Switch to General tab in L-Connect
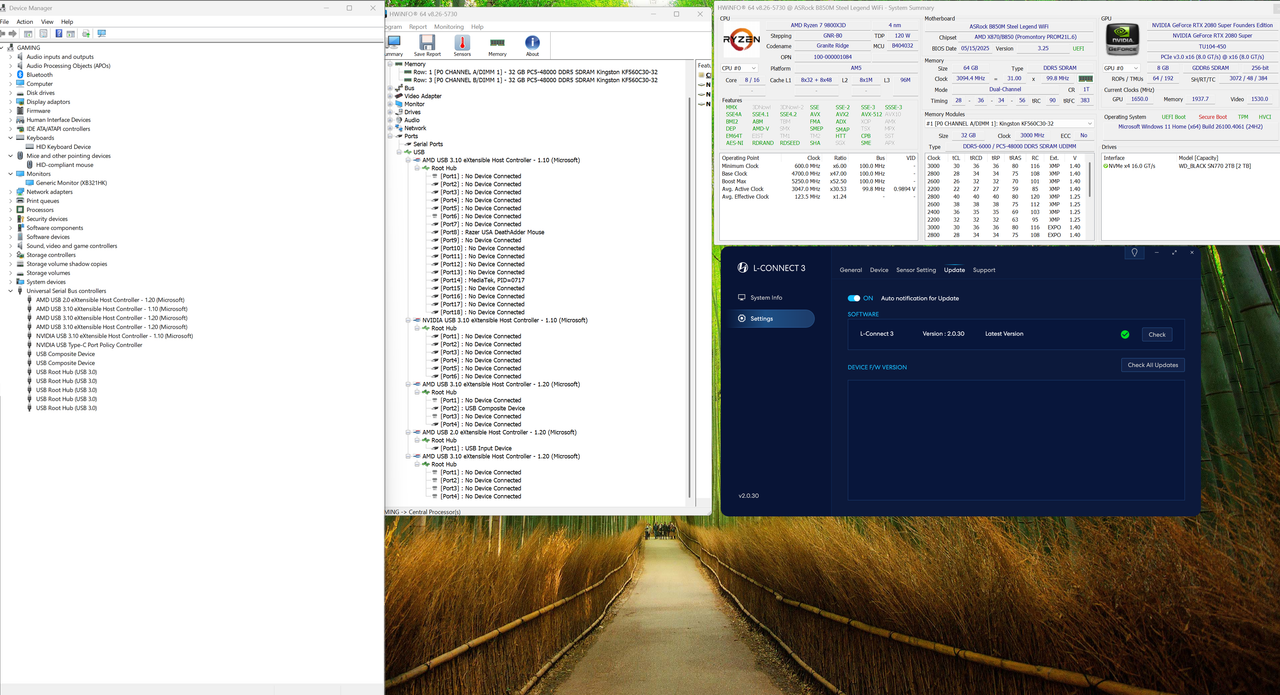 [x=851, y=270]
